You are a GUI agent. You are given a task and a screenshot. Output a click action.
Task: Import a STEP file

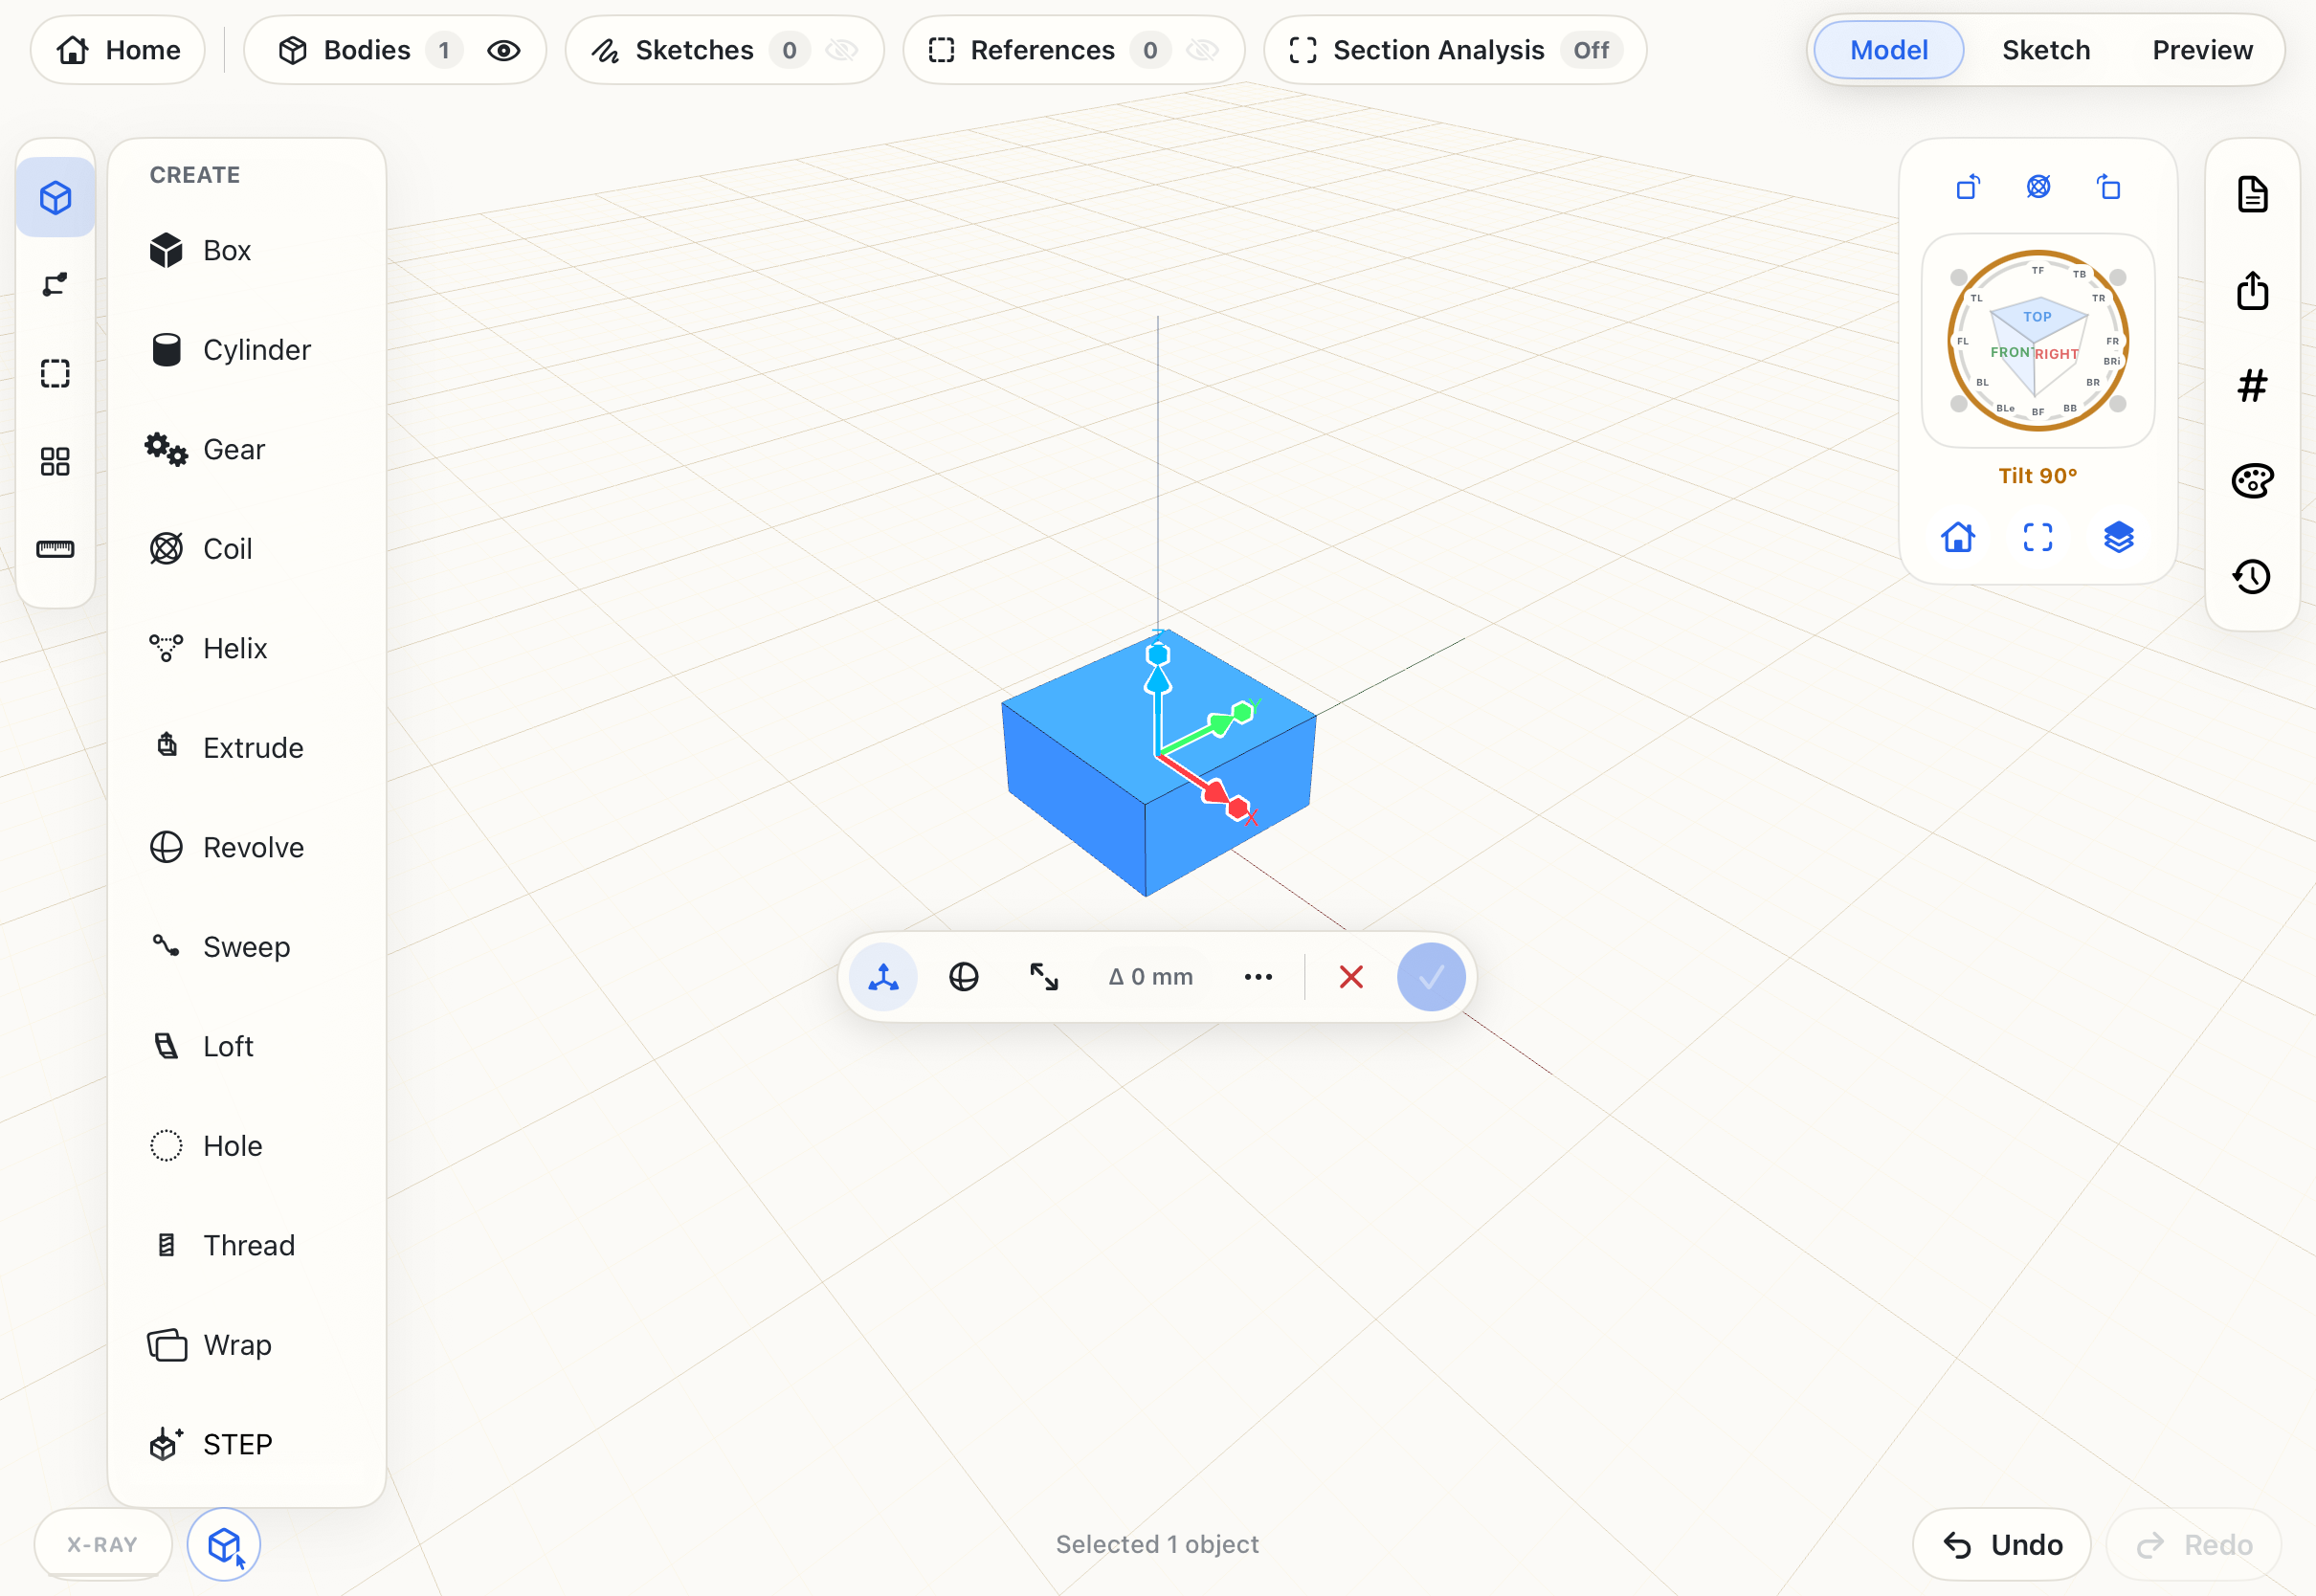(246, 1444)
